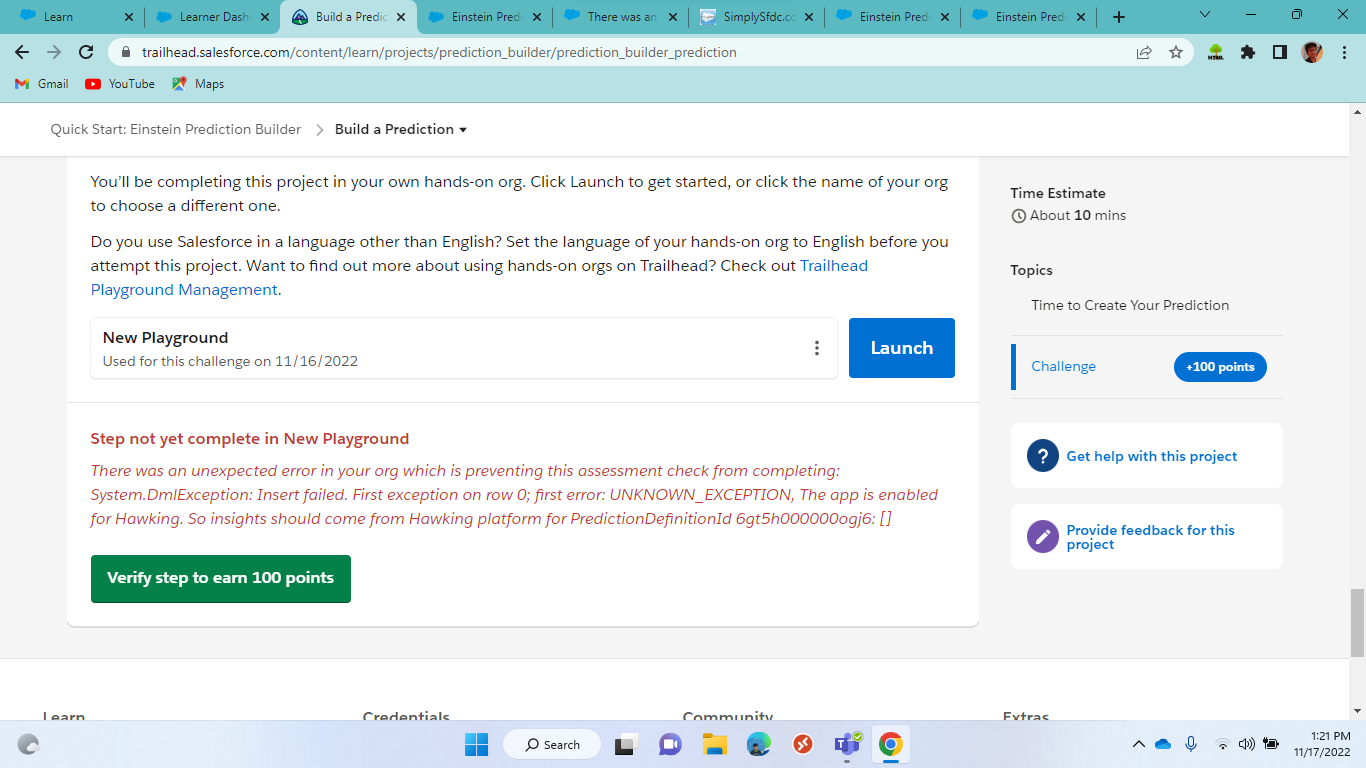The width and height of the screenshot is (1366, 768).
Task: Switch to the SimplySfdc tab
Action: pos(755,17)
